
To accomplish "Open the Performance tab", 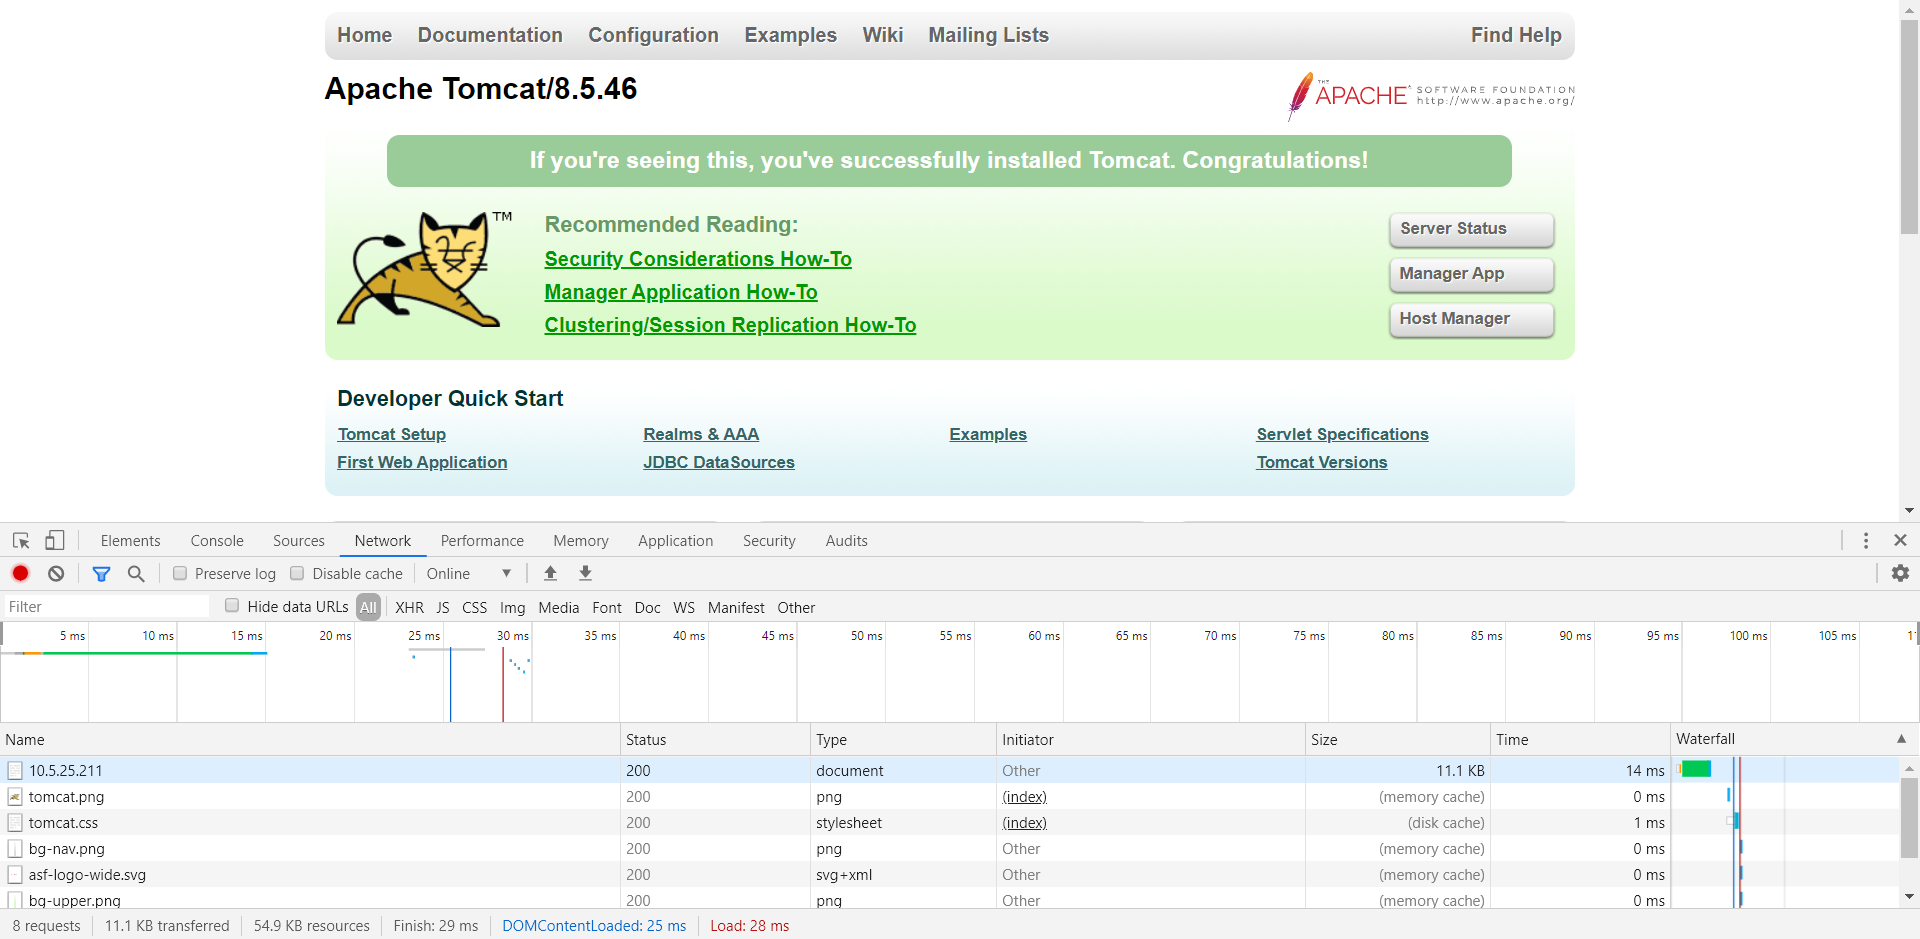I will click(482, 541).
